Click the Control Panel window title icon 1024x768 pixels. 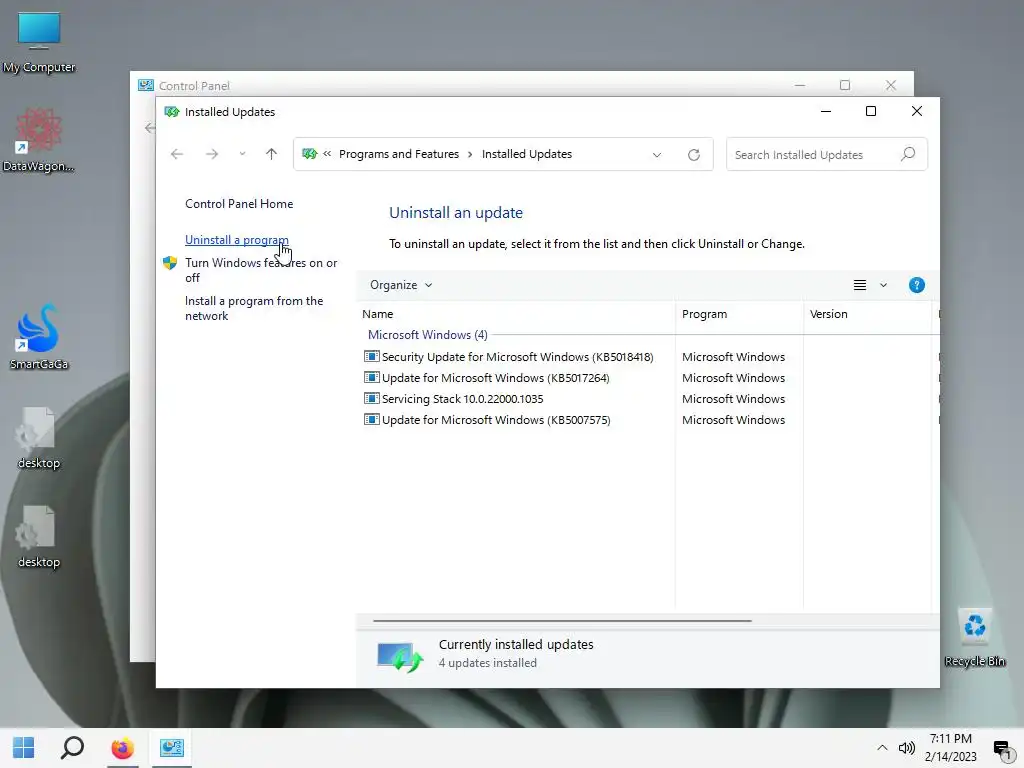coord(146,86)
